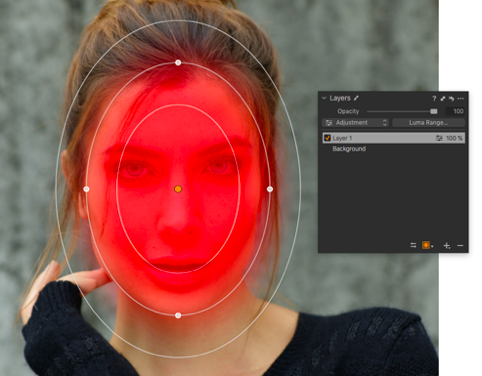Select the Layer 1 row name
The width and height of the screenshot is (482, 376).
342,138
